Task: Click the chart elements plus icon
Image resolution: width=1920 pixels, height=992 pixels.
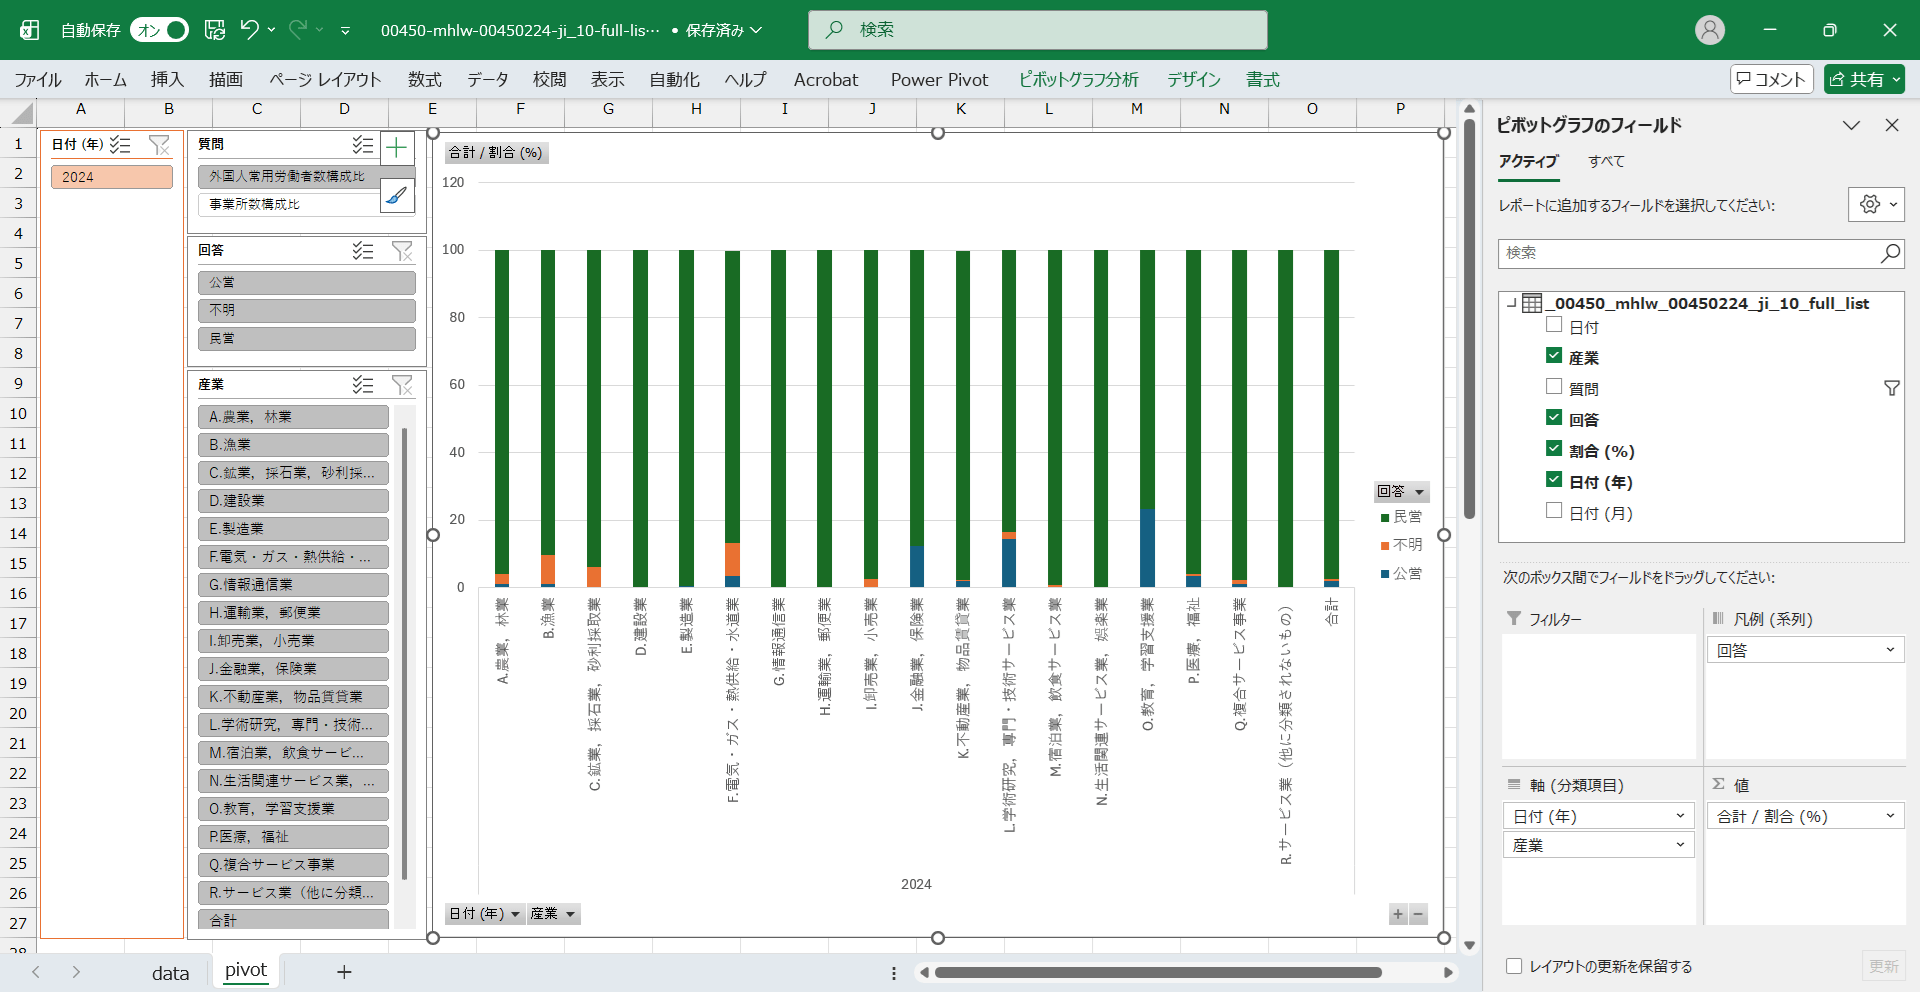Action: tap(397, 149)
